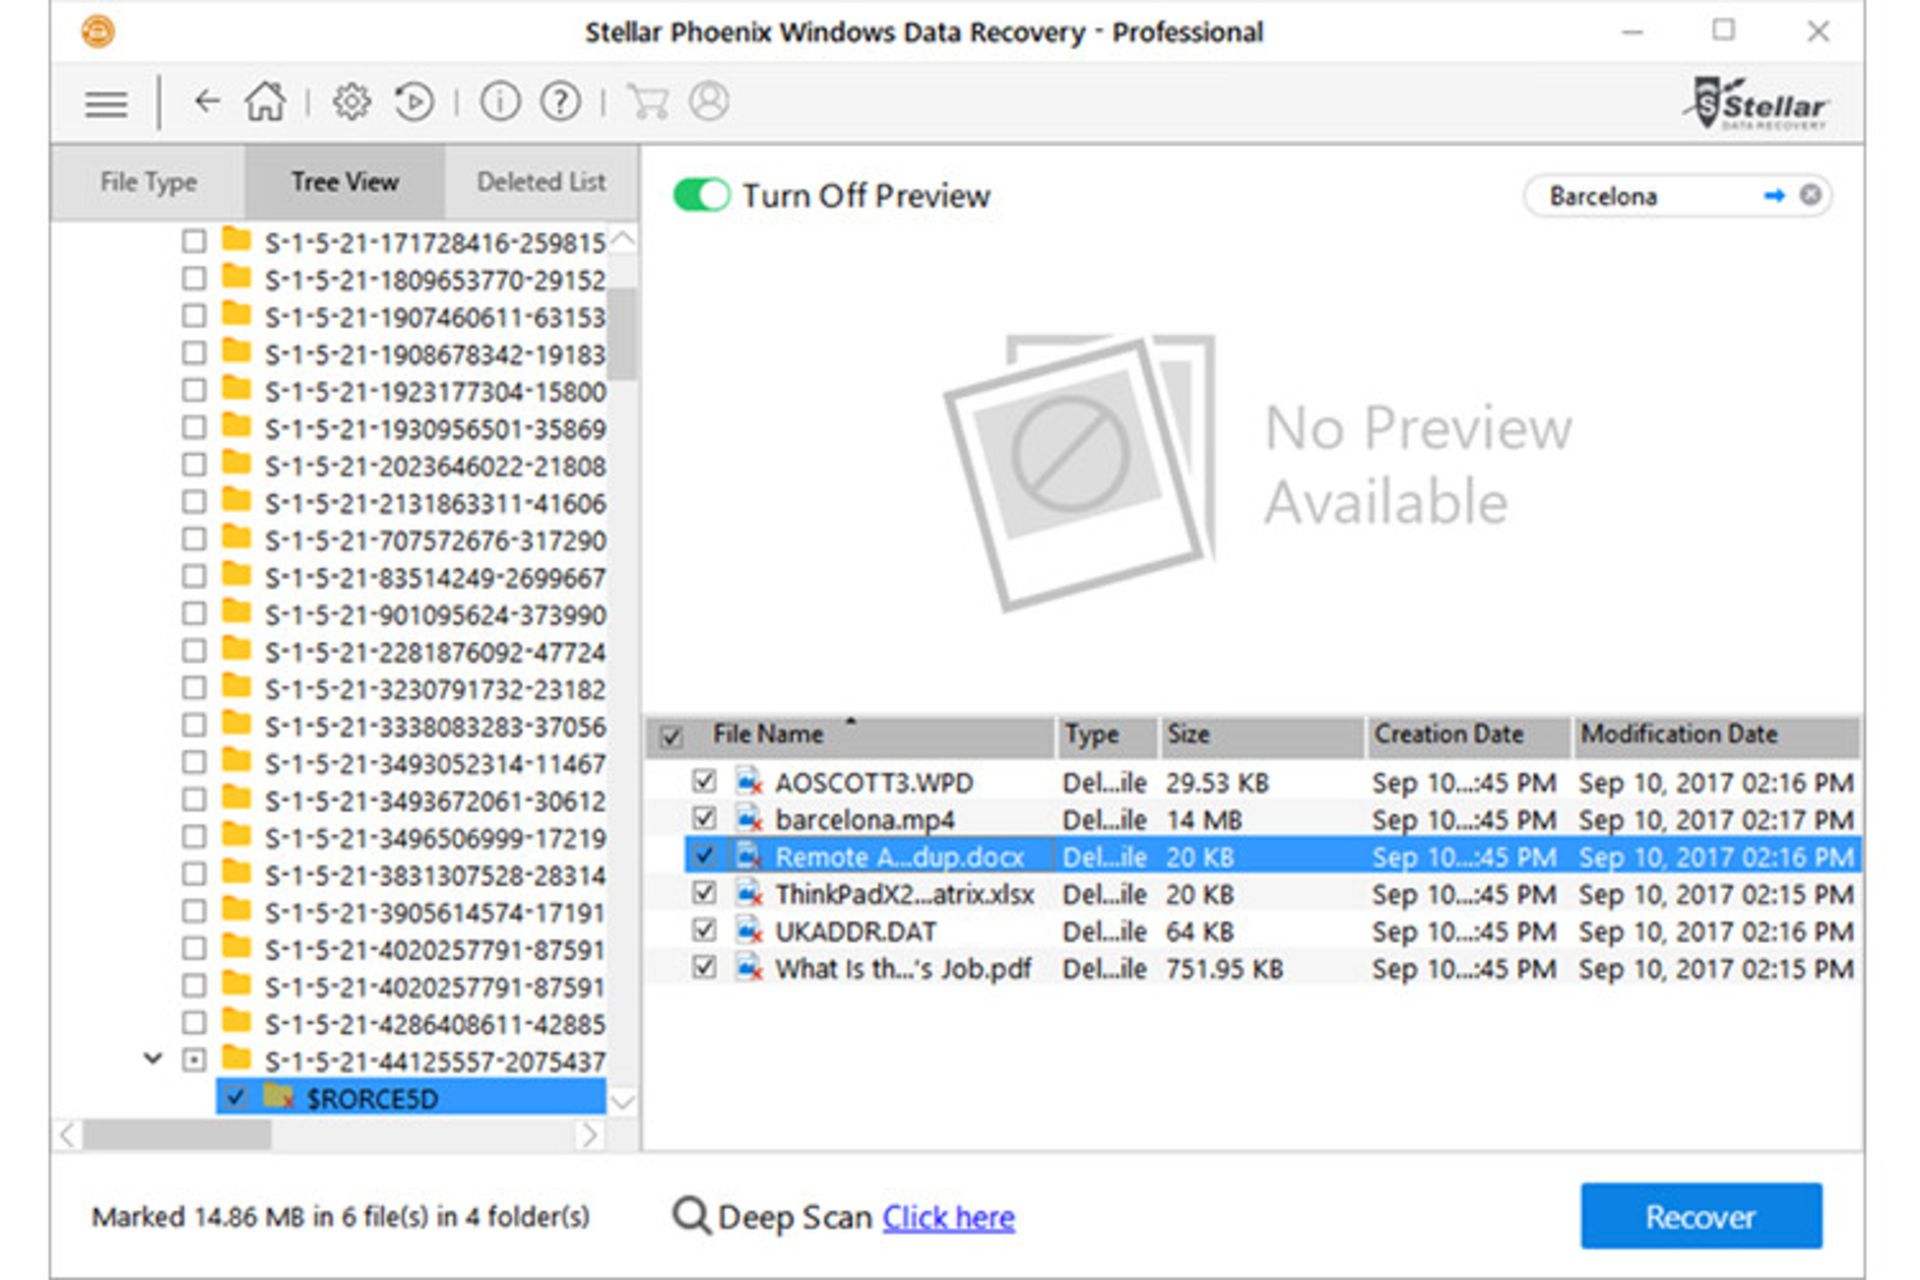Click the tree horizontal scroll left arrow
Viewport: 1920px width, 1280px height.
point(67,1135)
